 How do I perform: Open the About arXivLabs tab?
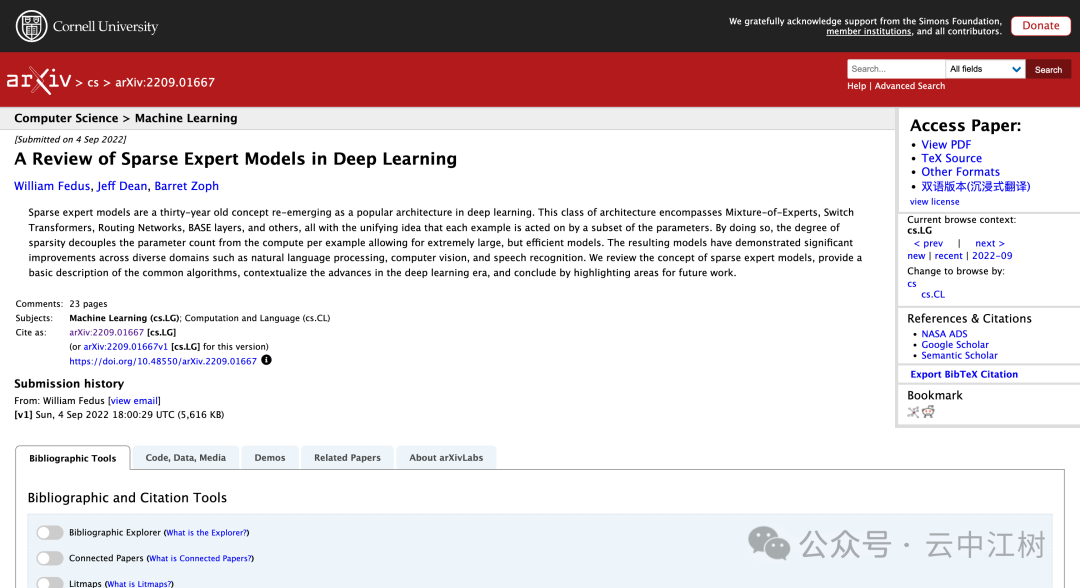pyautogui.click(x=446, y=458)
